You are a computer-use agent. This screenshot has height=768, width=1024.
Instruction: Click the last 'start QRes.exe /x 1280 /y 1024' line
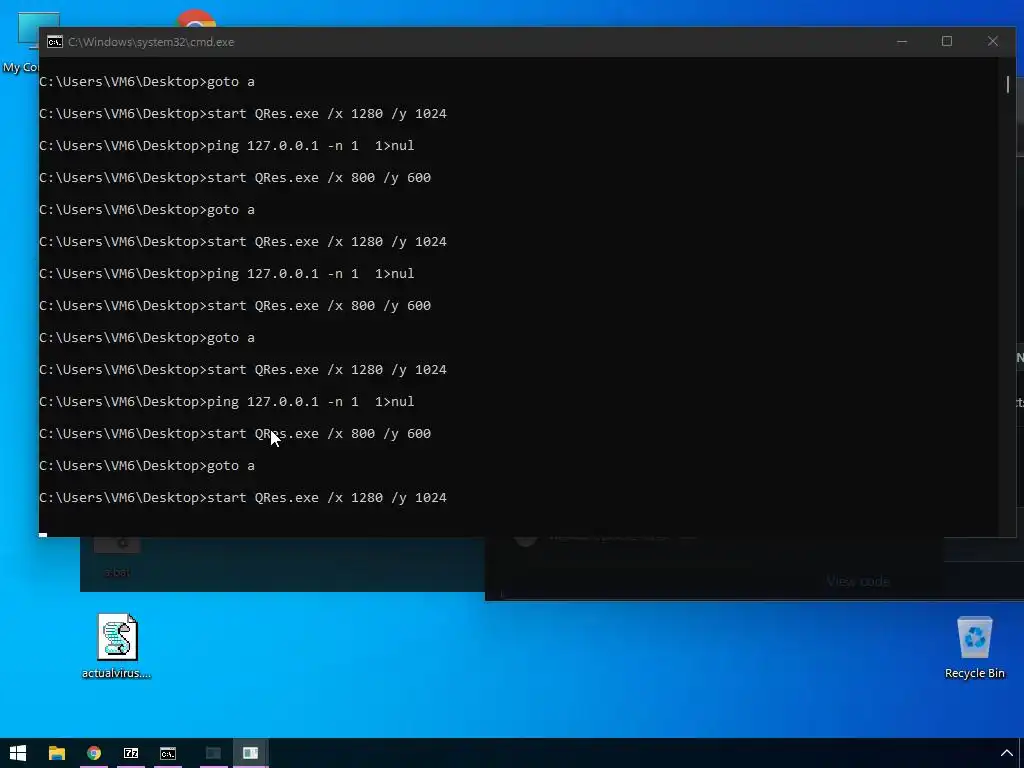[243, 498]
